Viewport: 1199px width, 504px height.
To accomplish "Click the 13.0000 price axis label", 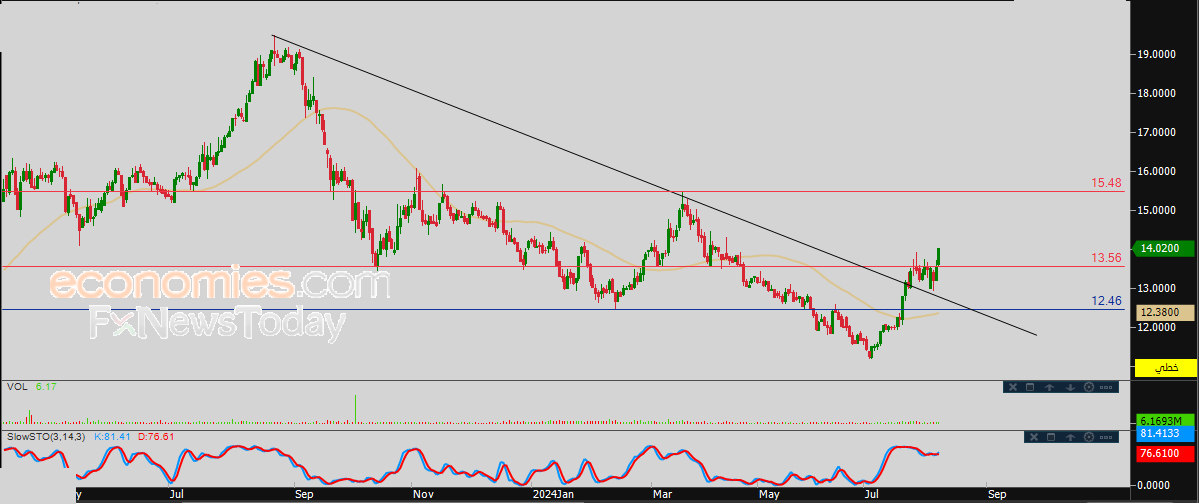I will coord(1158,288).
